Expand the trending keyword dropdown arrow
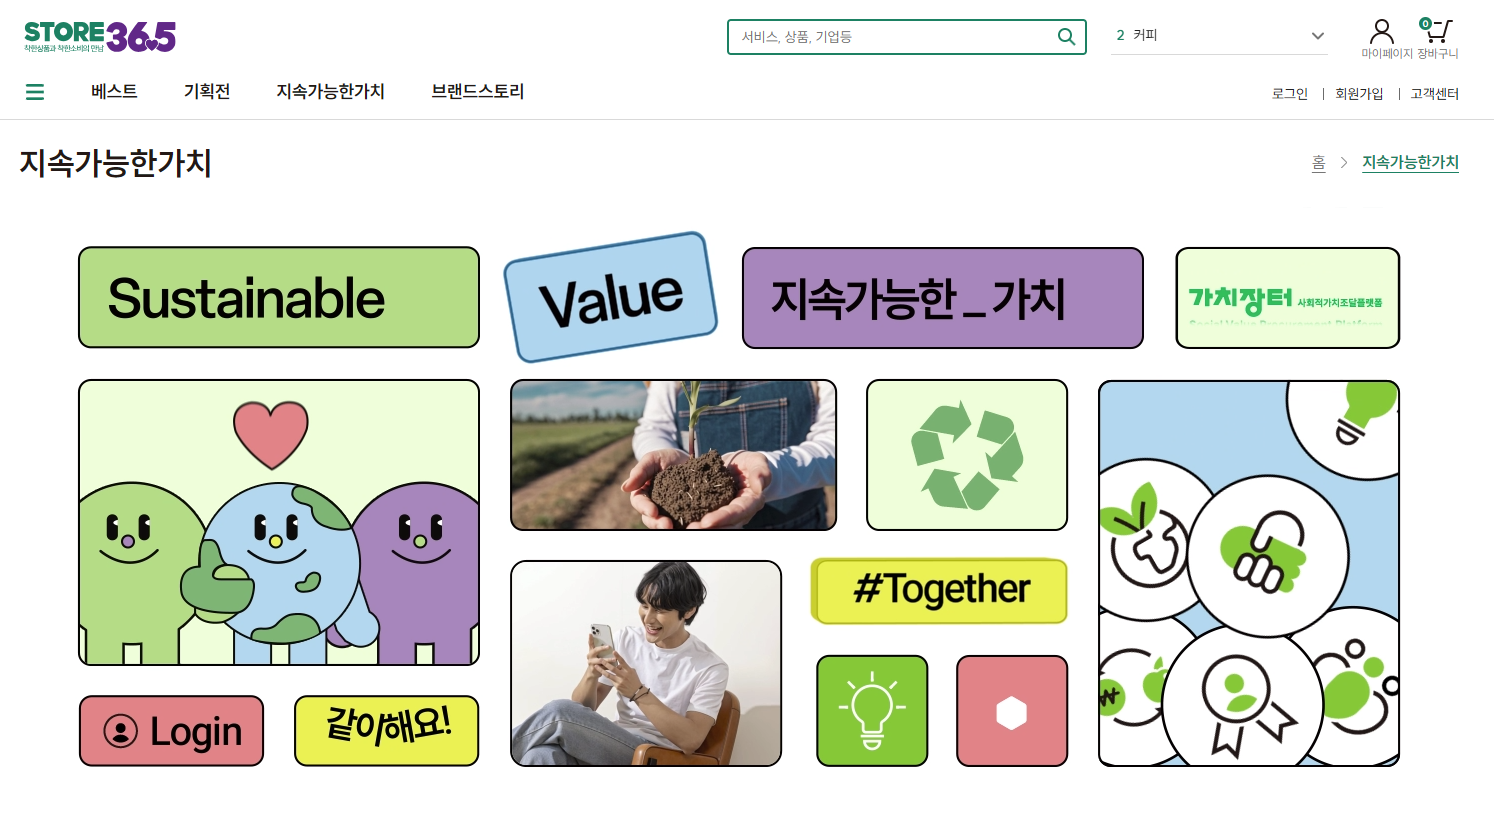This screenshot has width=1494, height=820. (1318, 36)
